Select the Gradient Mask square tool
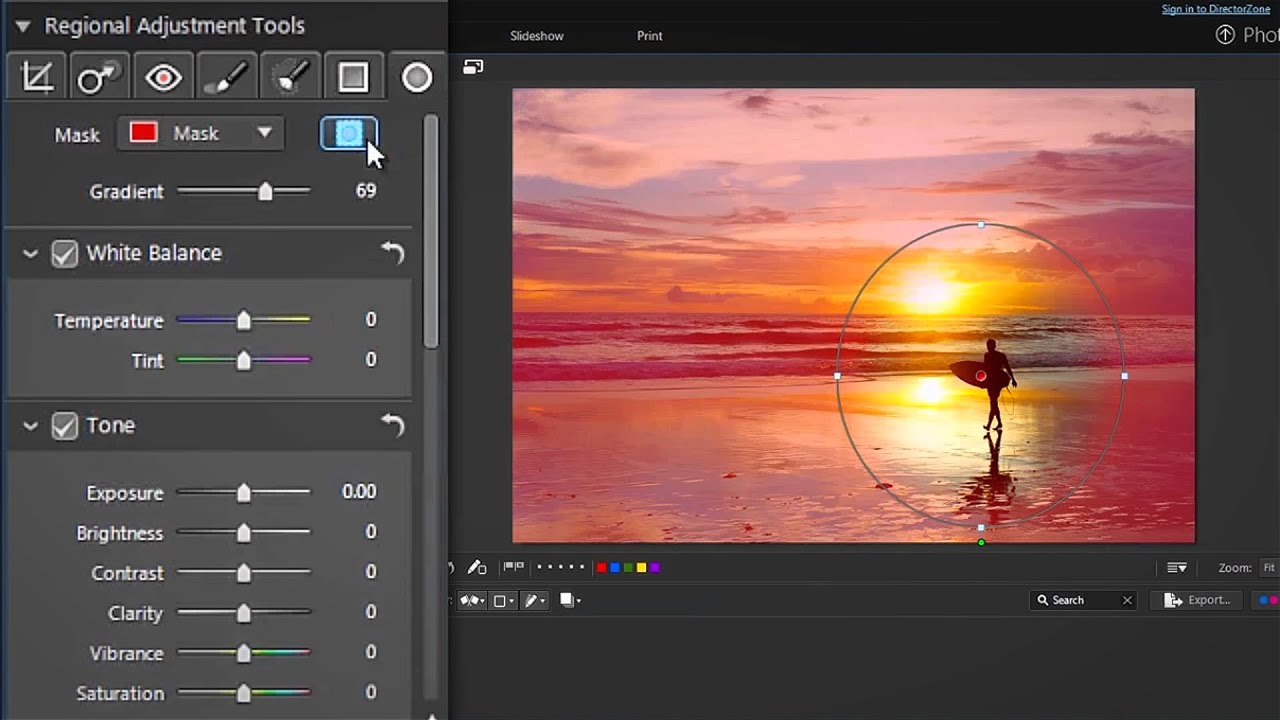Screen dimensions: 1280x720 point(353,77)
